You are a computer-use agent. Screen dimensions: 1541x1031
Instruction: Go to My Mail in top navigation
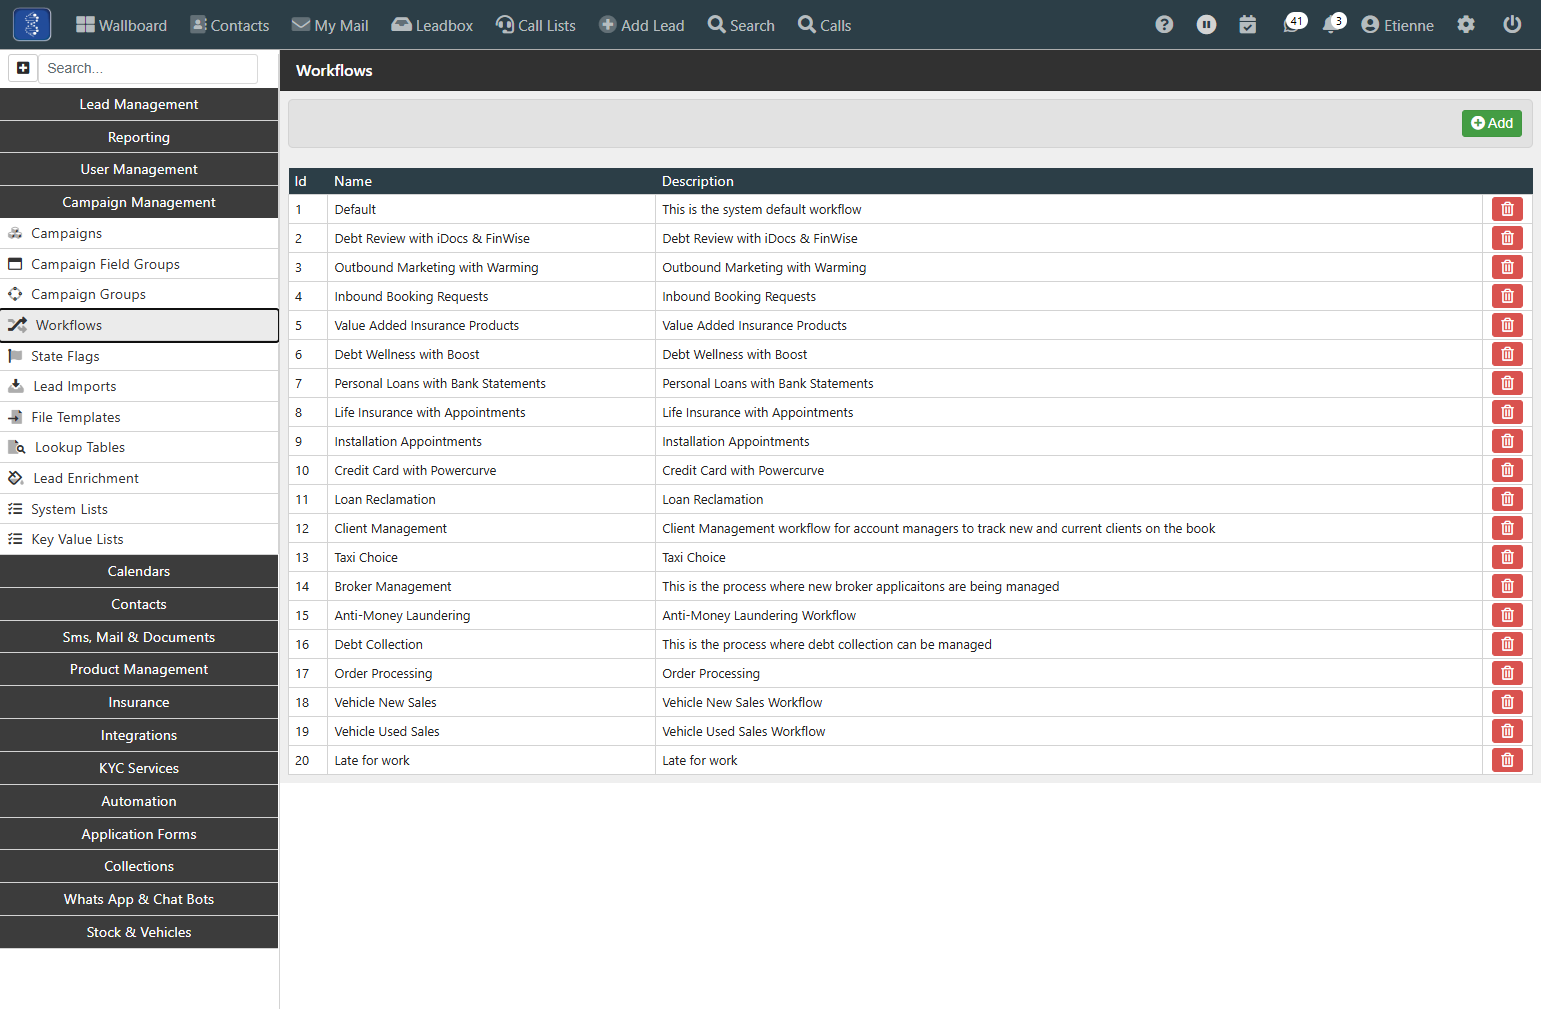(330, 25)
